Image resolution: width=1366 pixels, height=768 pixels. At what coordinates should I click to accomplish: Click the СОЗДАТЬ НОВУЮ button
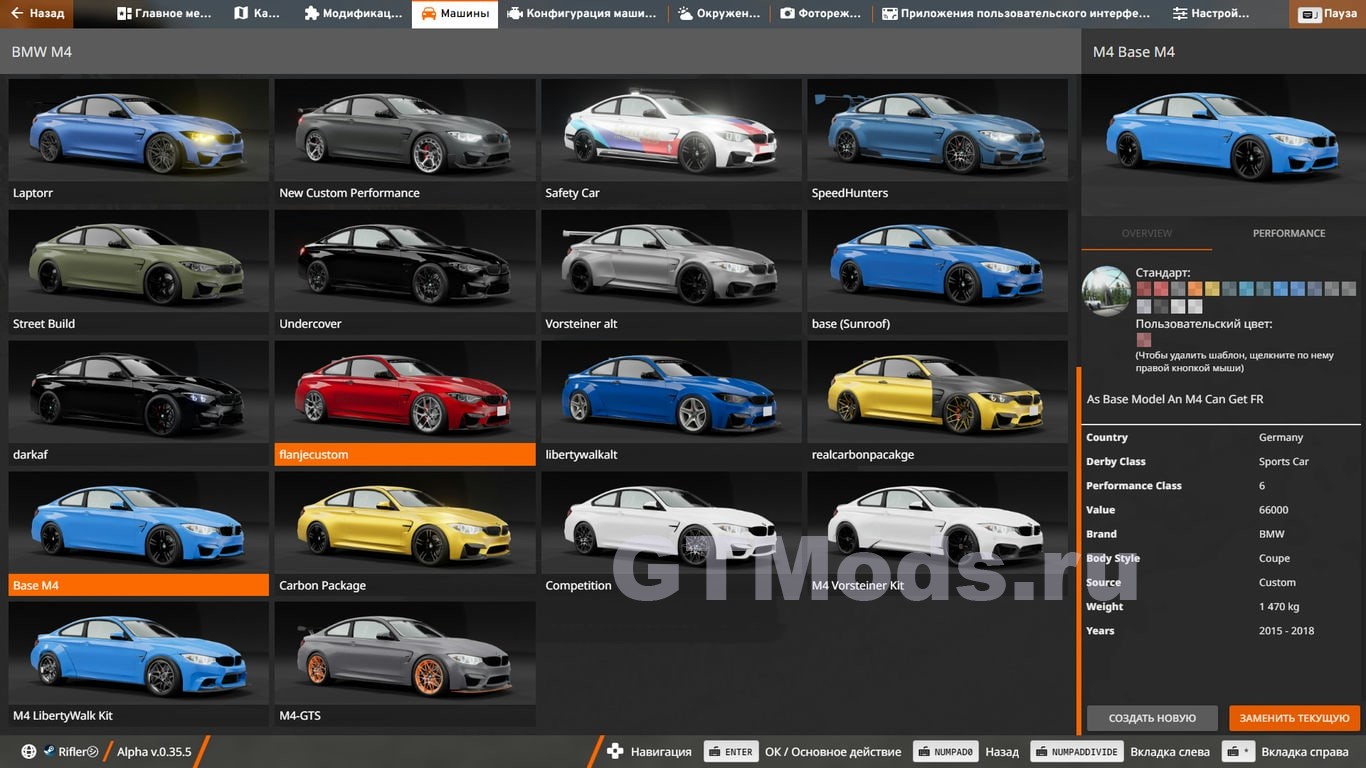tap(1152, 718)
